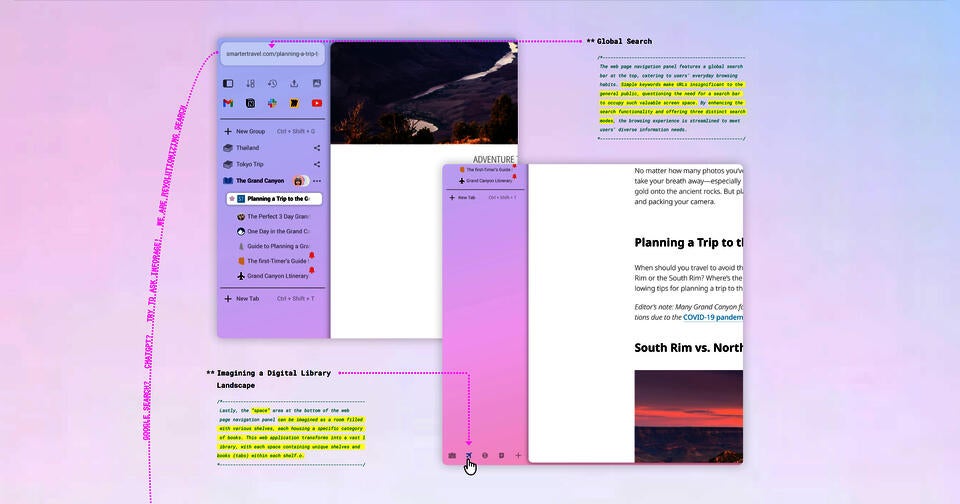The image size is (960, 504).
Task: Click the star on Planning a Trip tab
Action: [x=232, y=198]
